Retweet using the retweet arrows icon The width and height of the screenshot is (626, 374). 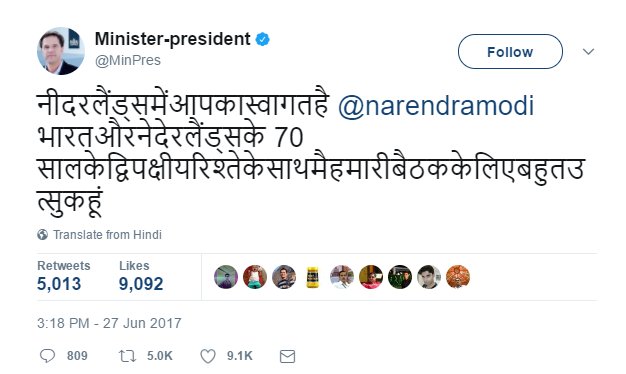pyautogui.click(x=127, y=356)
